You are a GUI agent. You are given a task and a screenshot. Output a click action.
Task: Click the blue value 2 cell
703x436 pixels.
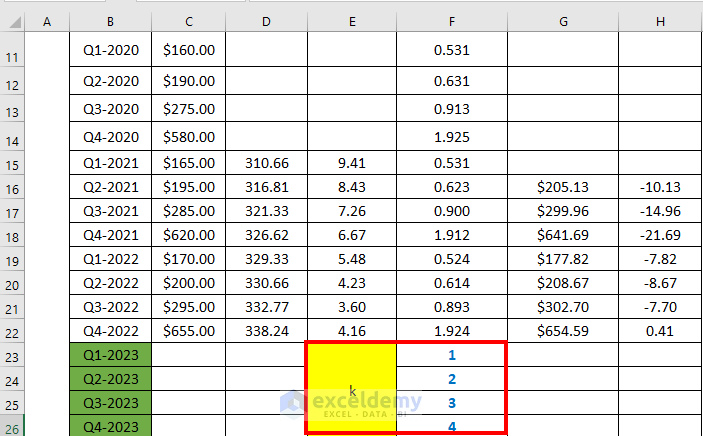(x=452, y=379)
